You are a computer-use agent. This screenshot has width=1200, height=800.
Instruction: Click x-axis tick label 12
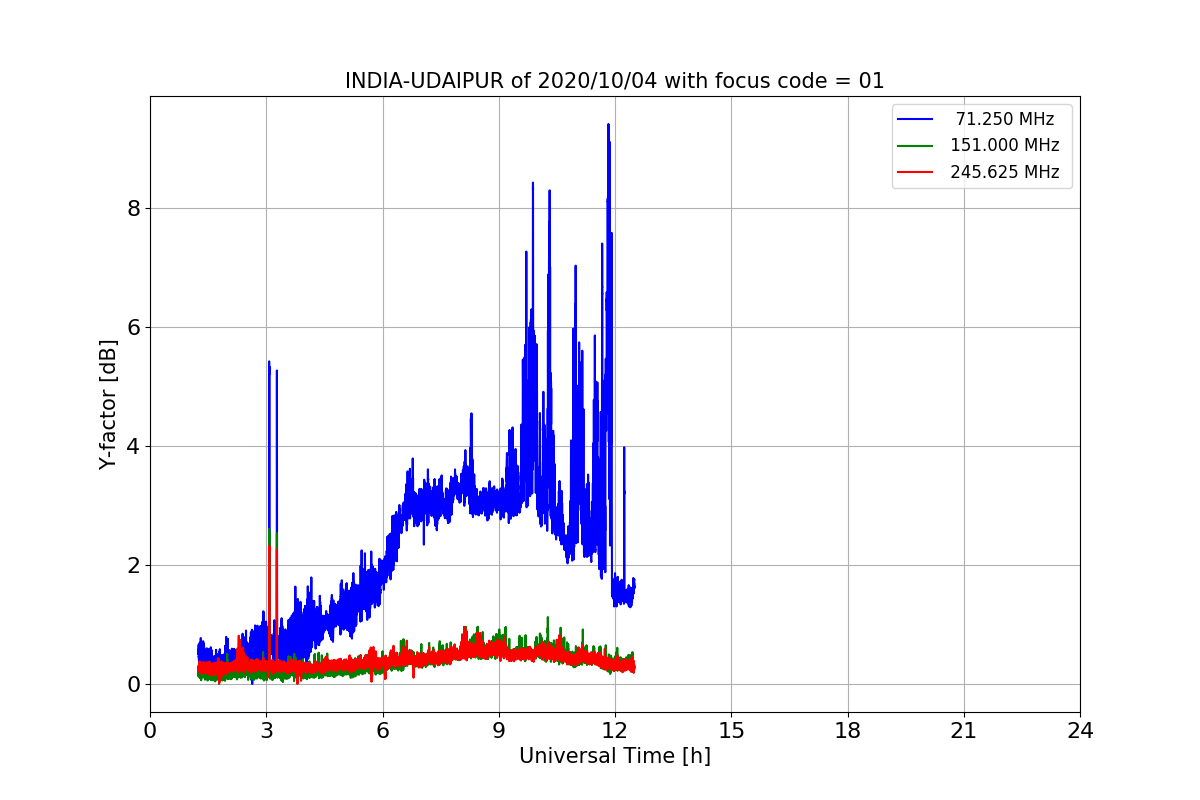[x=615, y=731]
